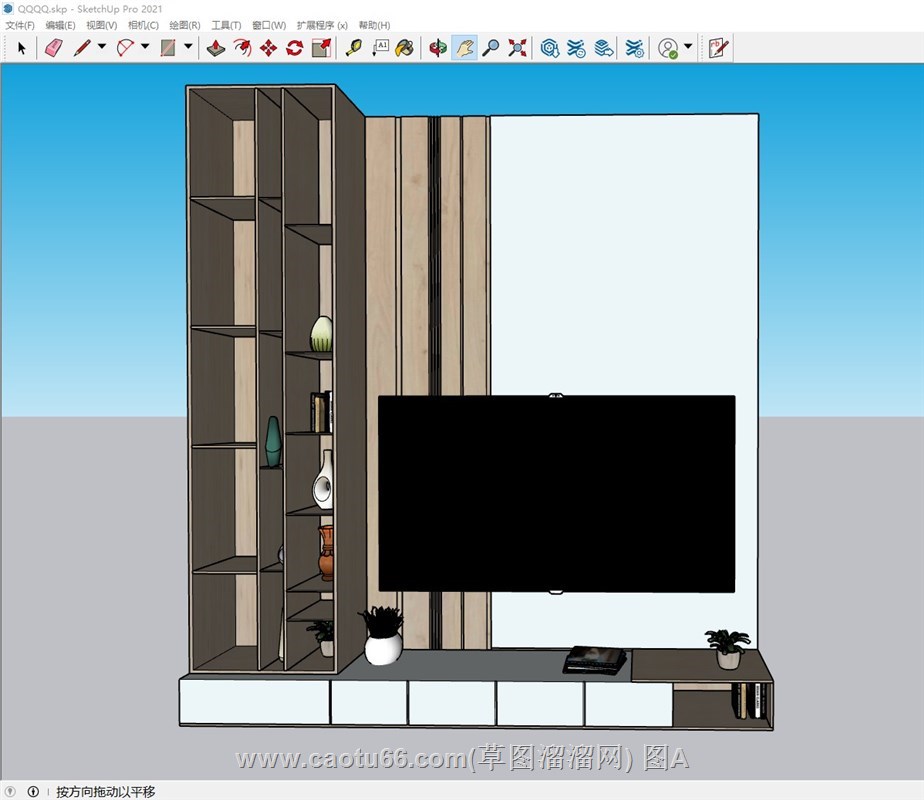Open the Rectangle shape tool dropdown arrow
This screenshot has height=800, width=924.
point(188,47)
